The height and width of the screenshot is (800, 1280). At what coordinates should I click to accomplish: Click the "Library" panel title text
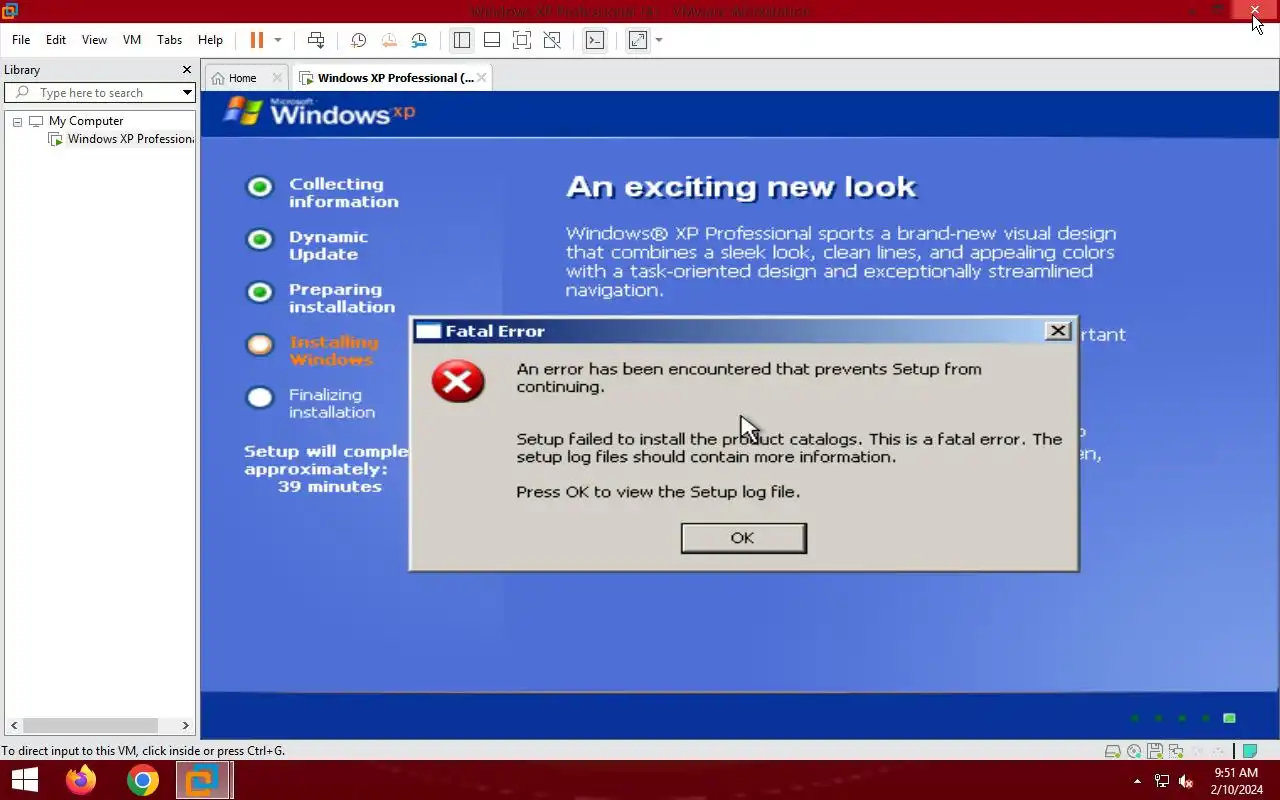click(x=22, y=70)
